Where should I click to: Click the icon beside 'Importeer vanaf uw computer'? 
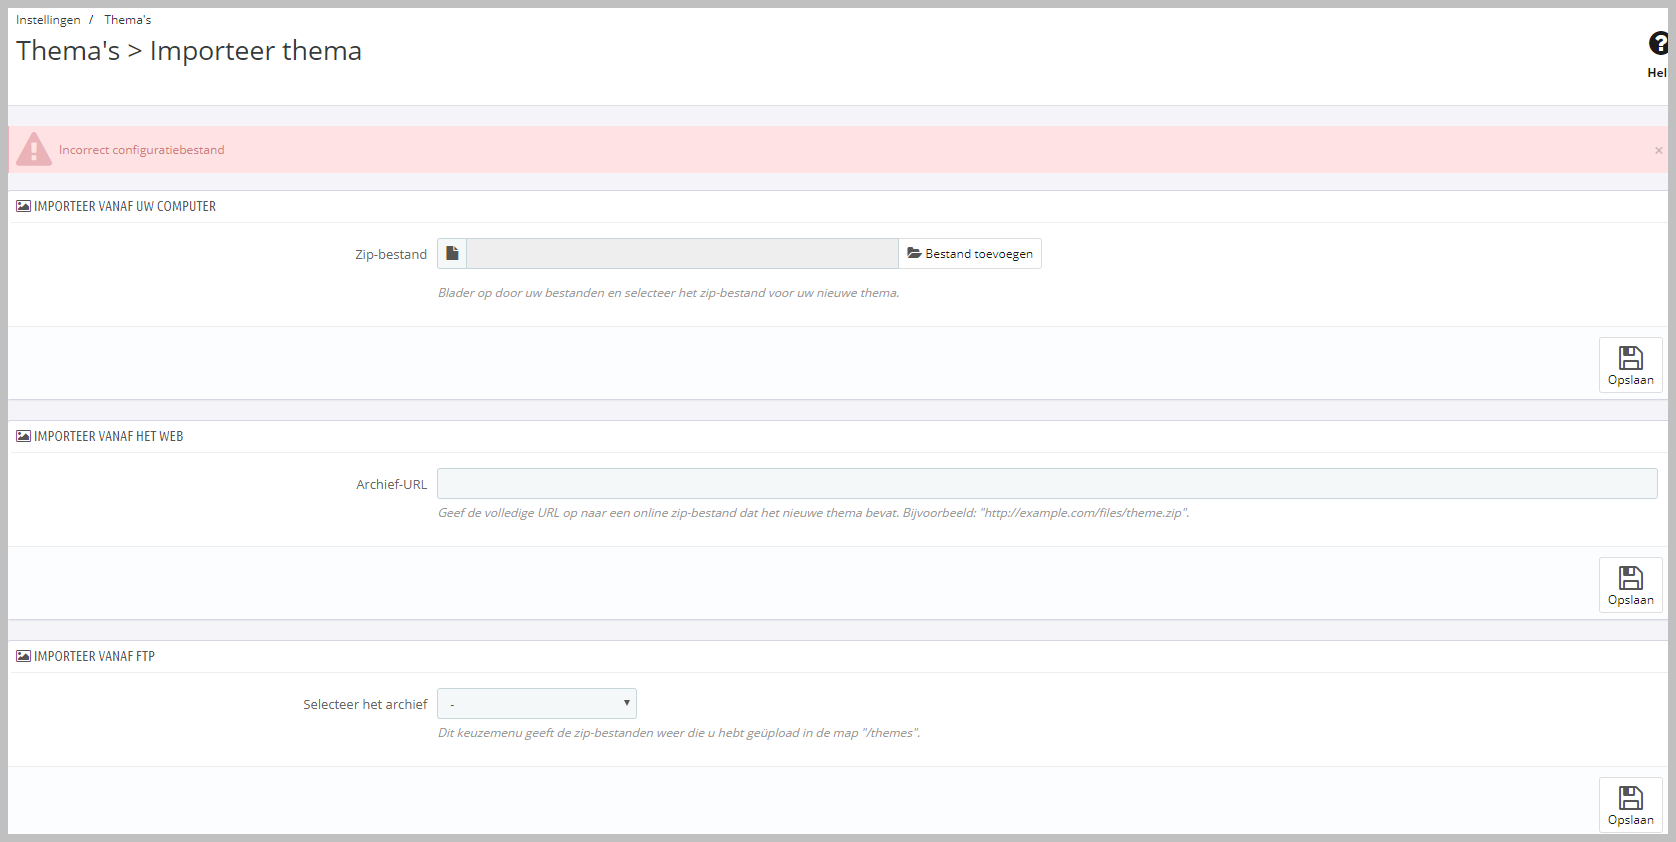(x=23, y=206)
